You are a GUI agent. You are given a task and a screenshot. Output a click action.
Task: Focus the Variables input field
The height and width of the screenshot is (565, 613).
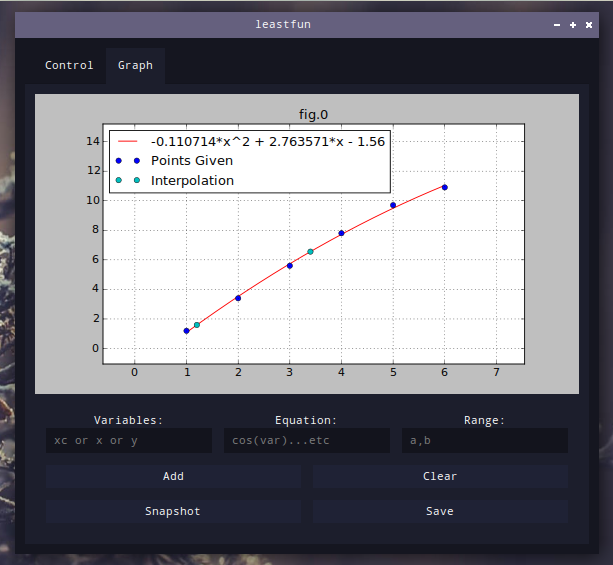(129, 441)
